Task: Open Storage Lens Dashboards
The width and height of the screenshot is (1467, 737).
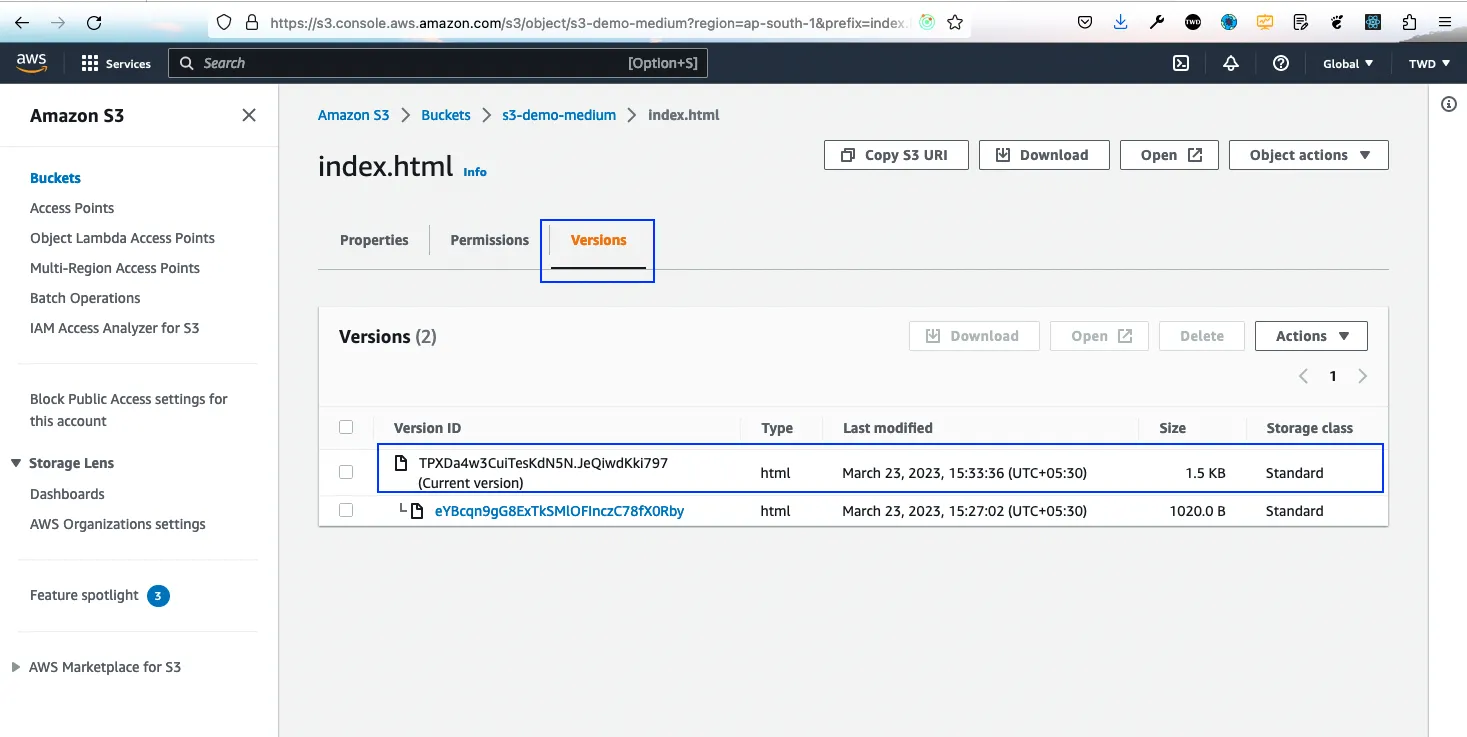Action: [x=67, y=494]
